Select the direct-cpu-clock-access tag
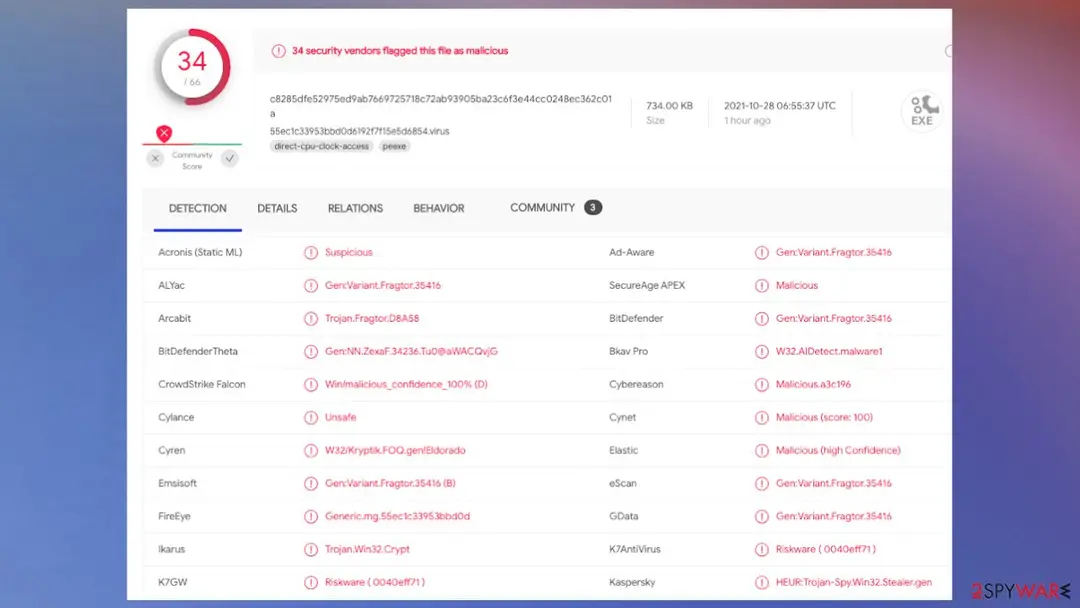 click(322, 146)
